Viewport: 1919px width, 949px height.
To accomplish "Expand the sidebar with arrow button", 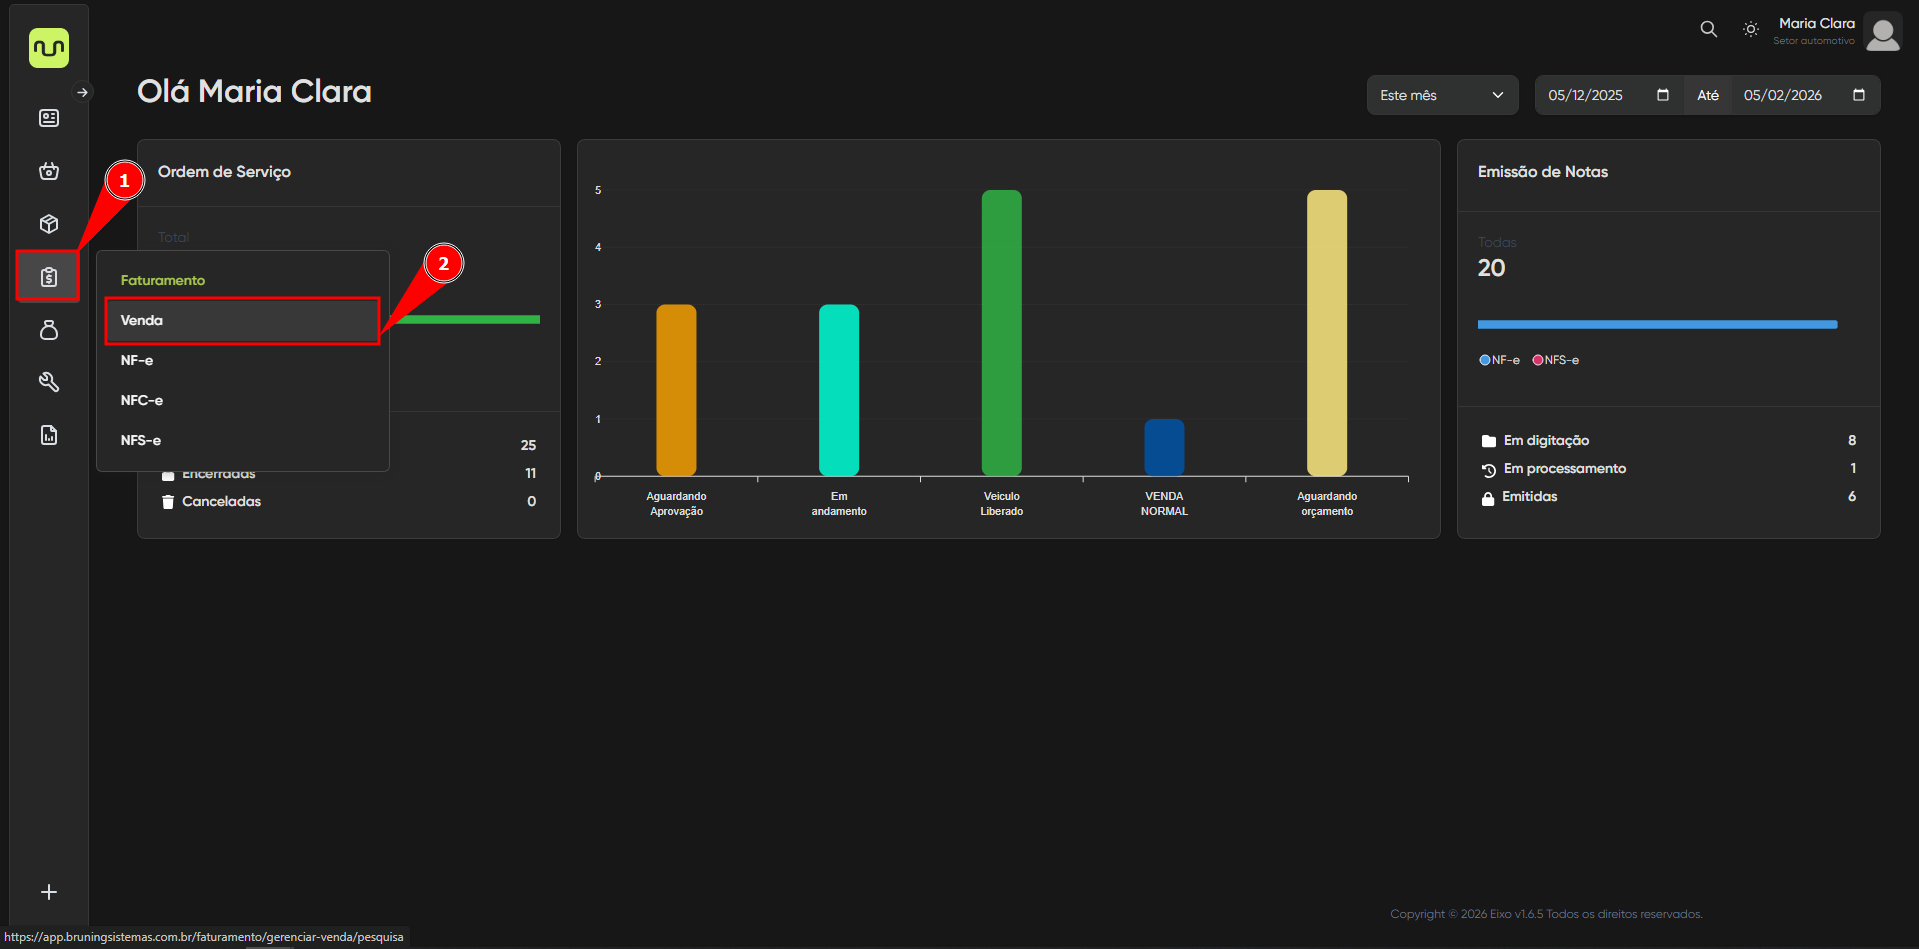I will click(83, 92).
